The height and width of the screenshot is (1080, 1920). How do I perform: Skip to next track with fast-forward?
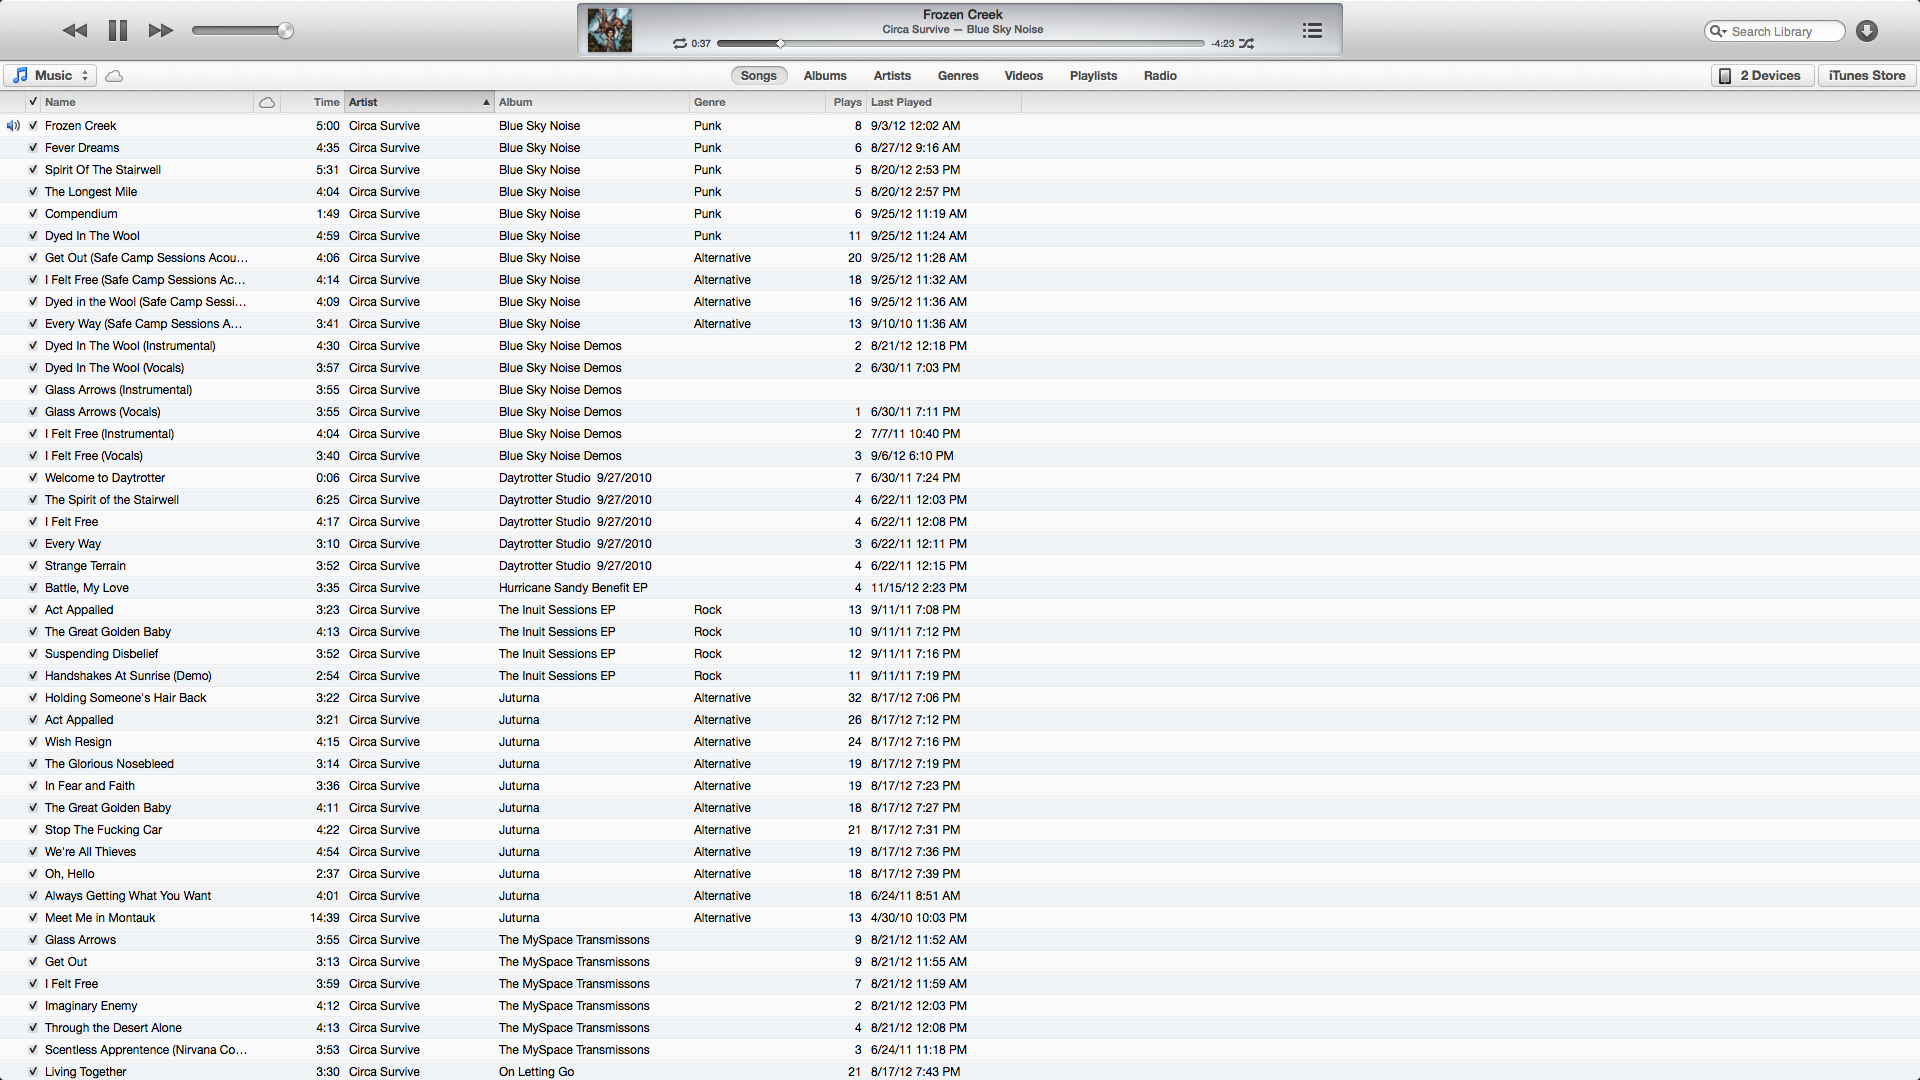pos(161,31)
